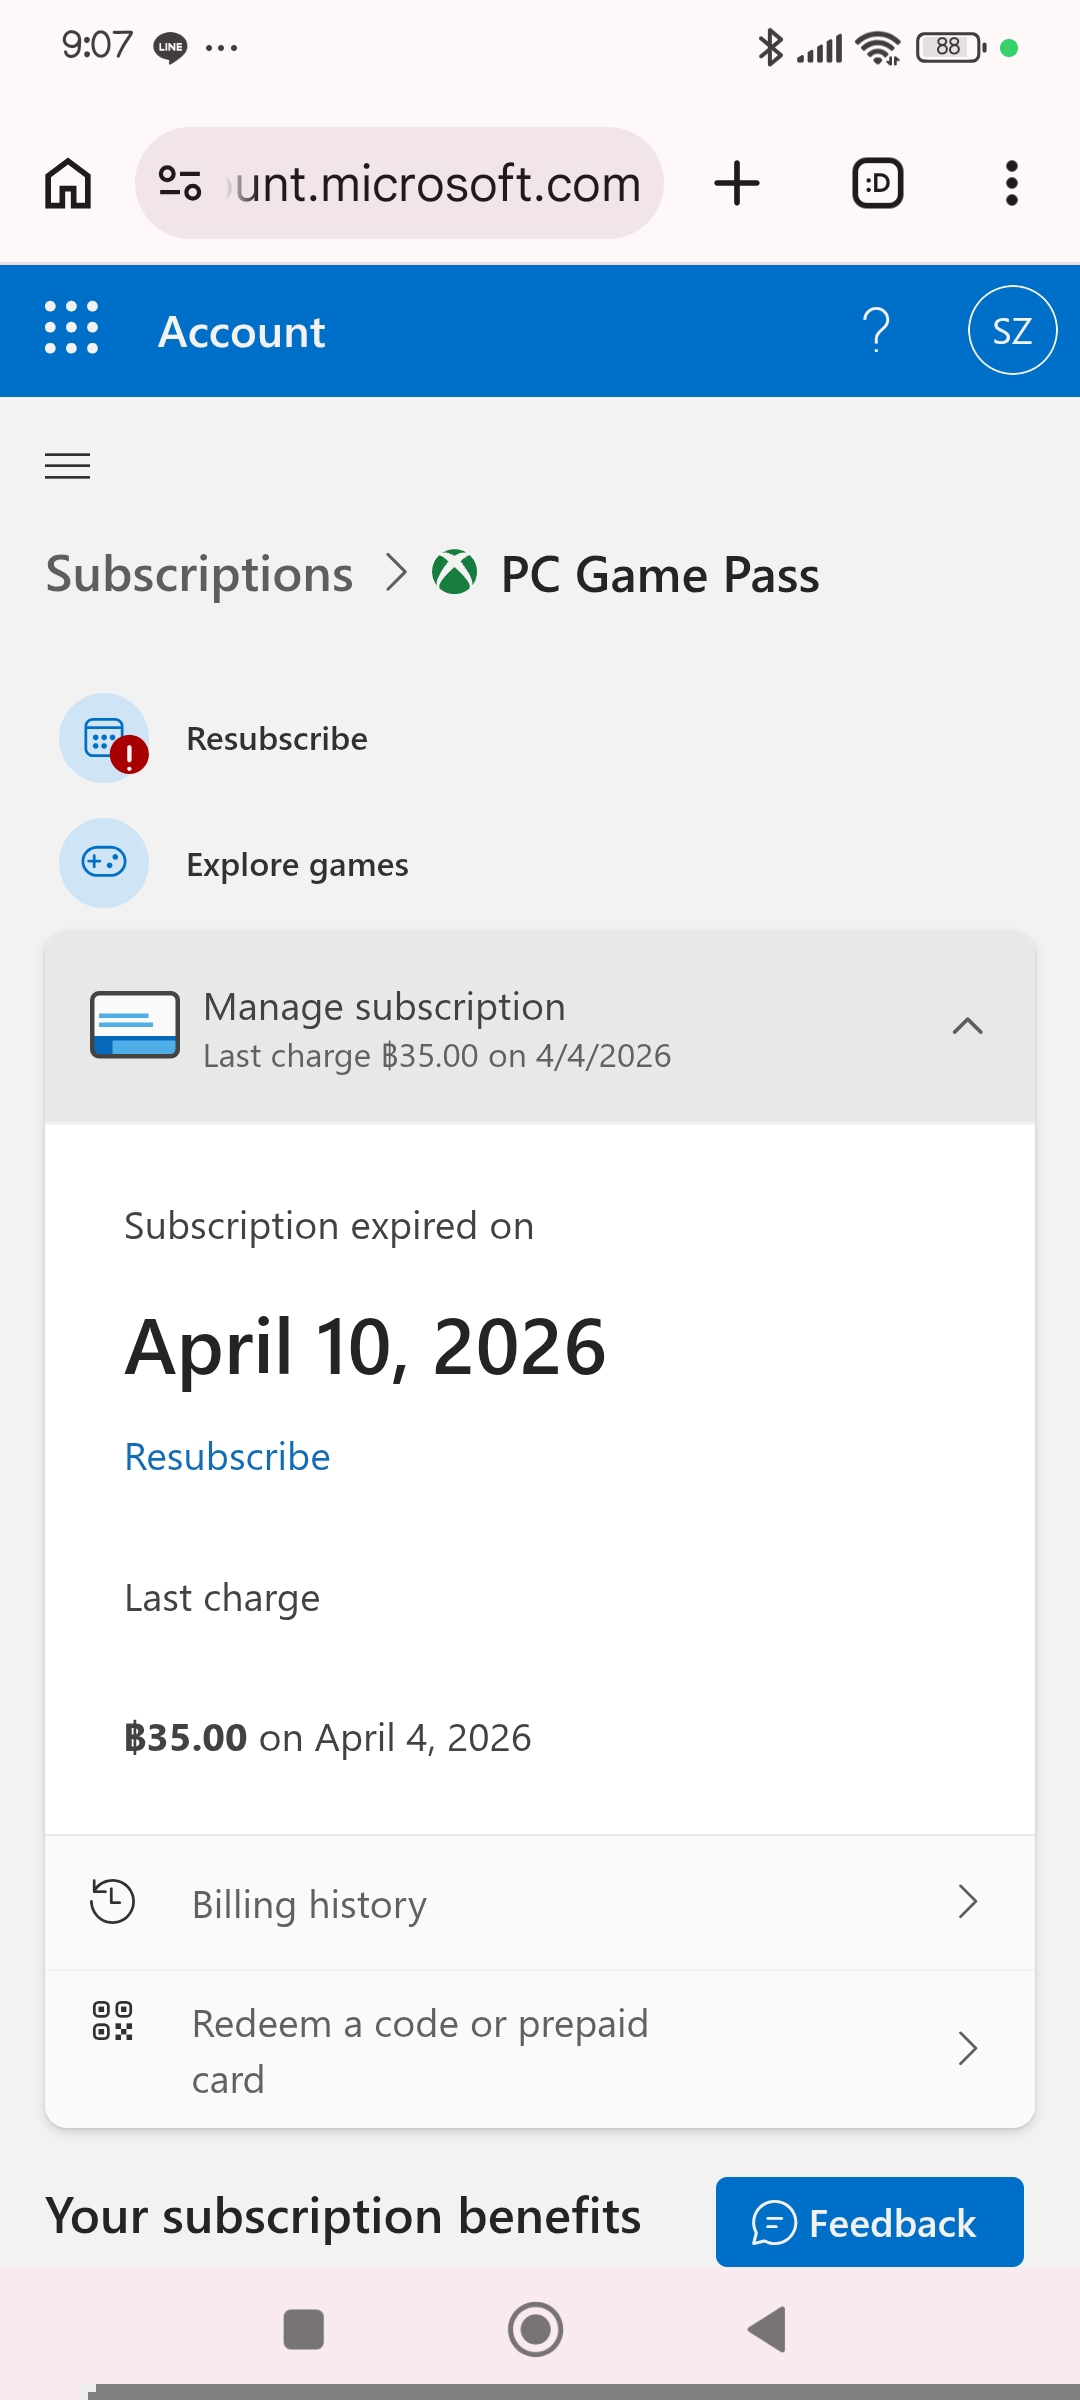The width and height of the screenshot is (1080, 2400).
Task: Click the Account header title
Action: coord(242,332)
